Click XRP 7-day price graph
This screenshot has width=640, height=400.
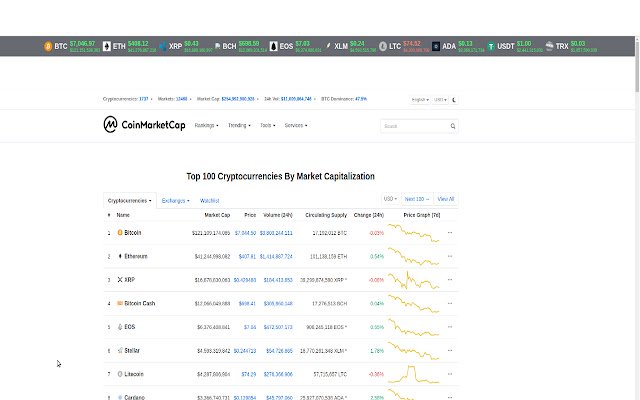coord(413,280)
